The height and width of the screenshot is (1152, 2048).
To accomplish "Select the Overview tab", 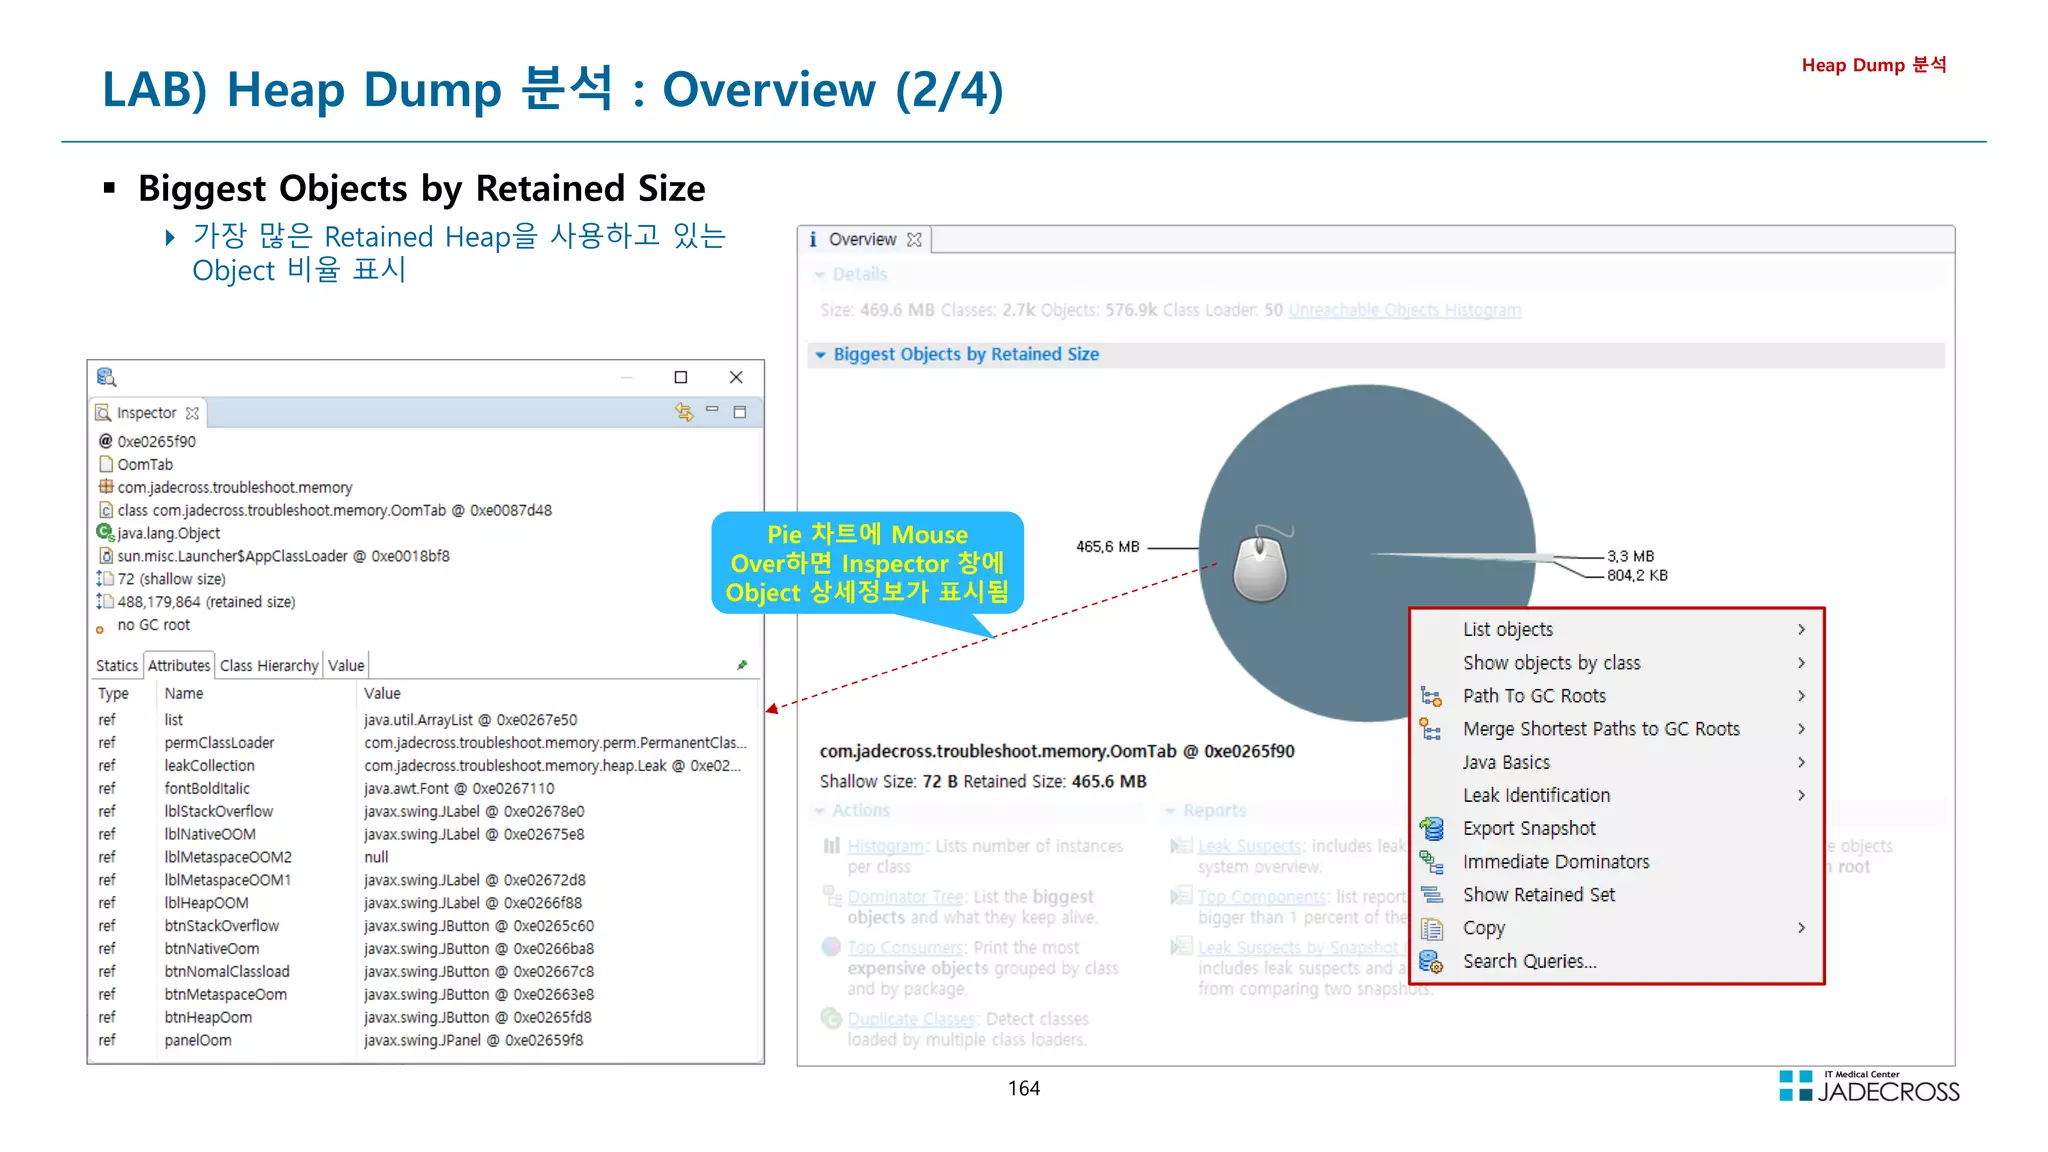I will pyautogui.click(x=862, y=240).
